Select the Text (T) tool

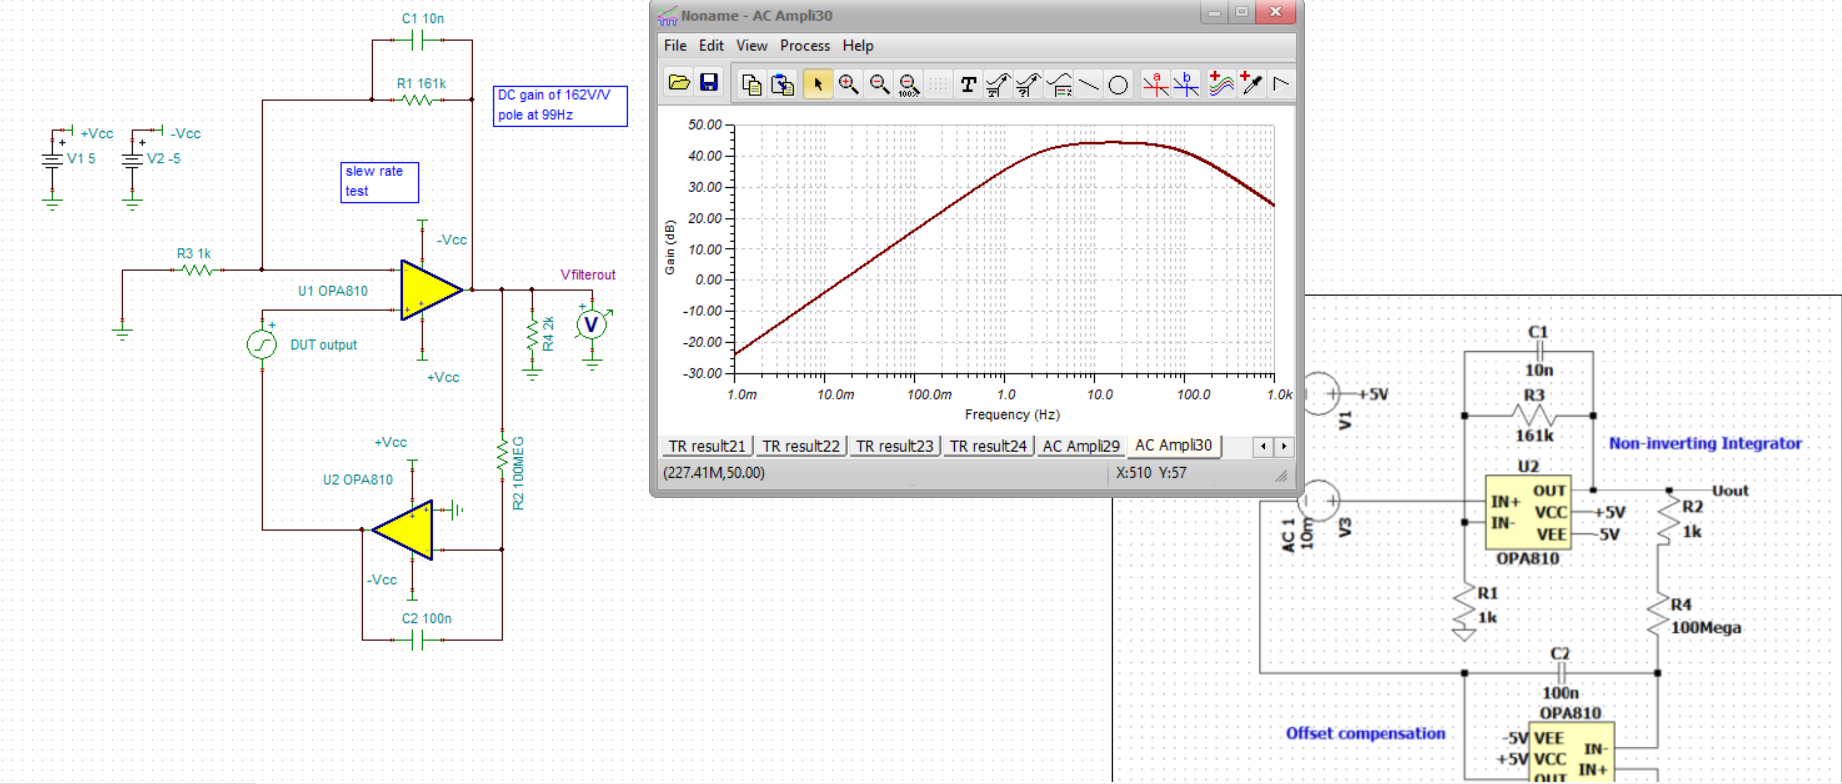(968, 85)
